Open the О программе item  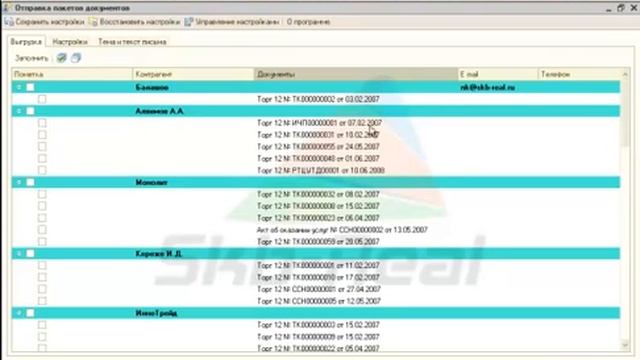click(308, 22)
